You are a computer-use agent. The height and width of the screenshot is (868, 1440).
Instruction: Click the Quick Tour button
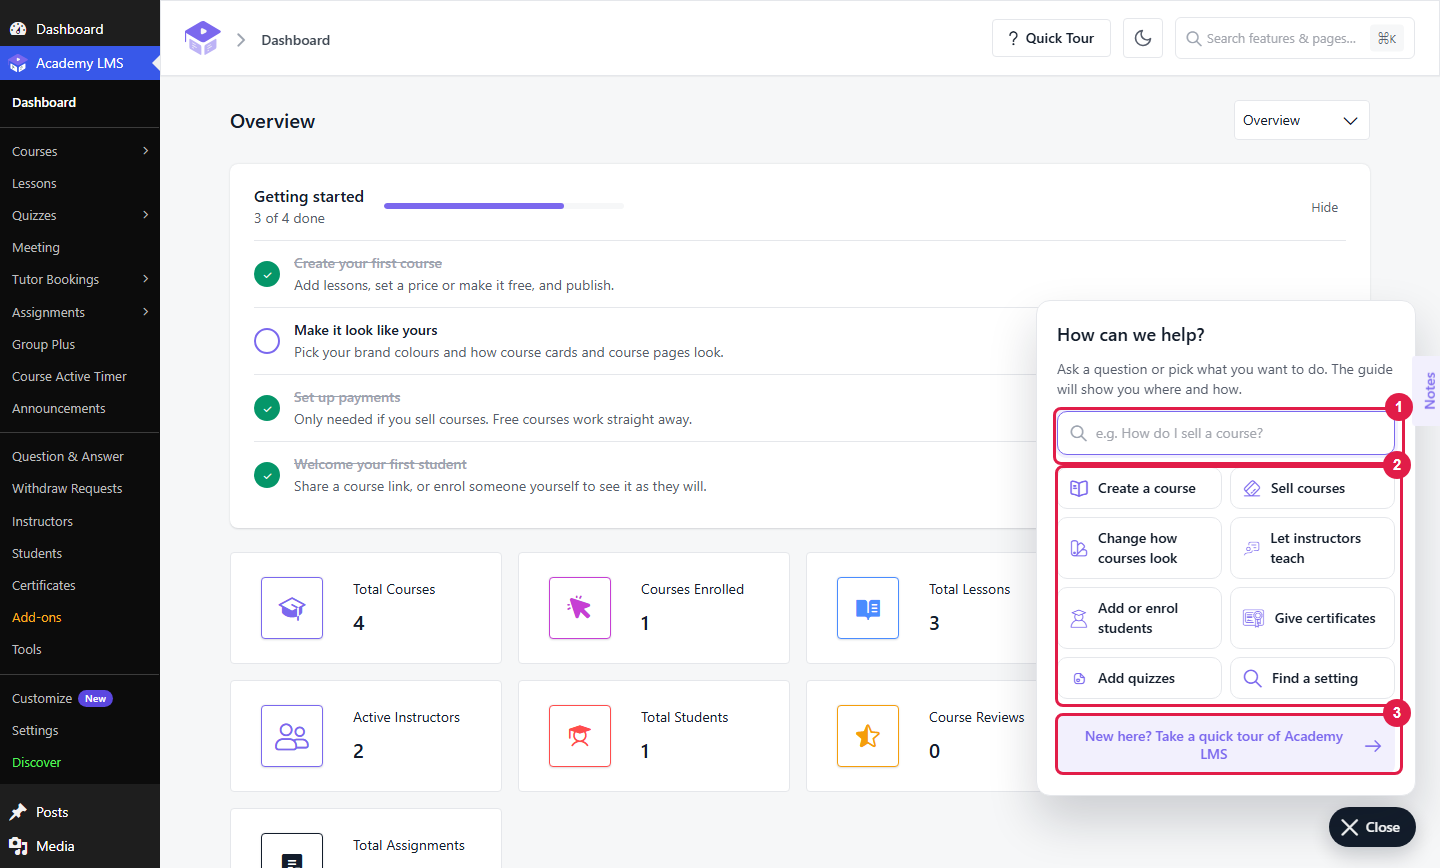pyautogui.click(x=1051, y=38)
